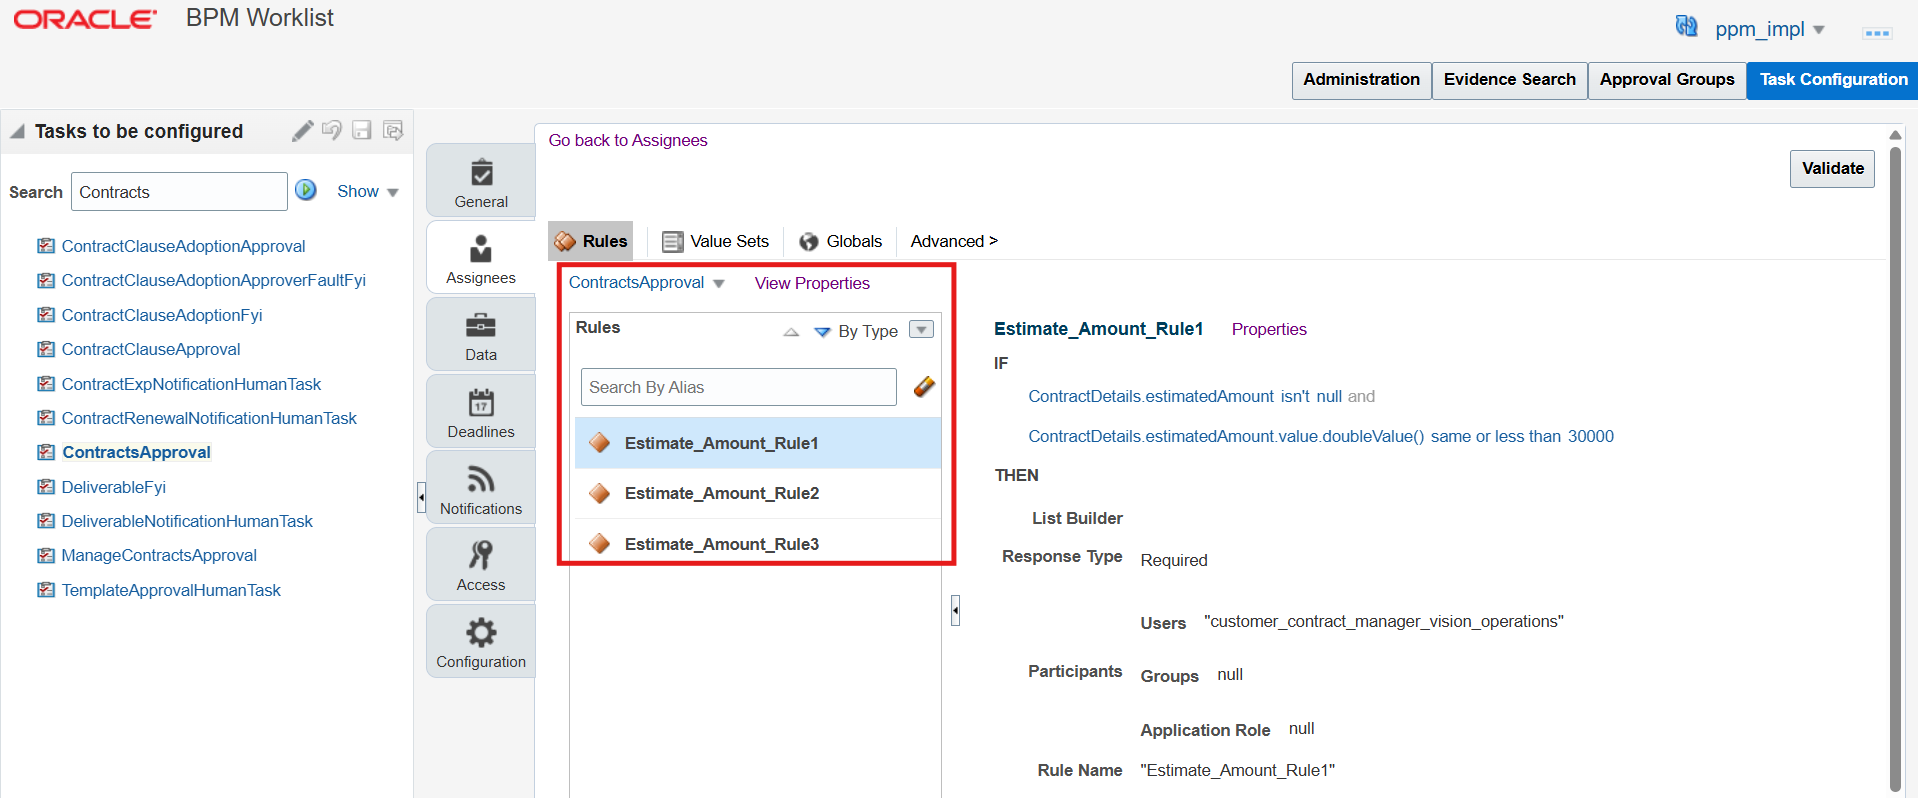Collapse the rules list splitter arrow
1918x798 pixels.
coord(955,610)
